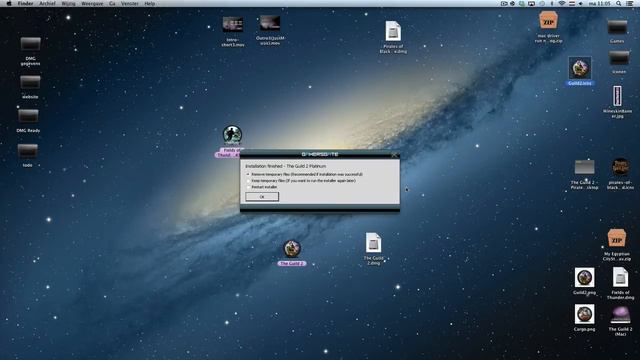
Task: Select The Guild 2 (Mac) disk
Action: pyautogui.click(x=620, y=316)
